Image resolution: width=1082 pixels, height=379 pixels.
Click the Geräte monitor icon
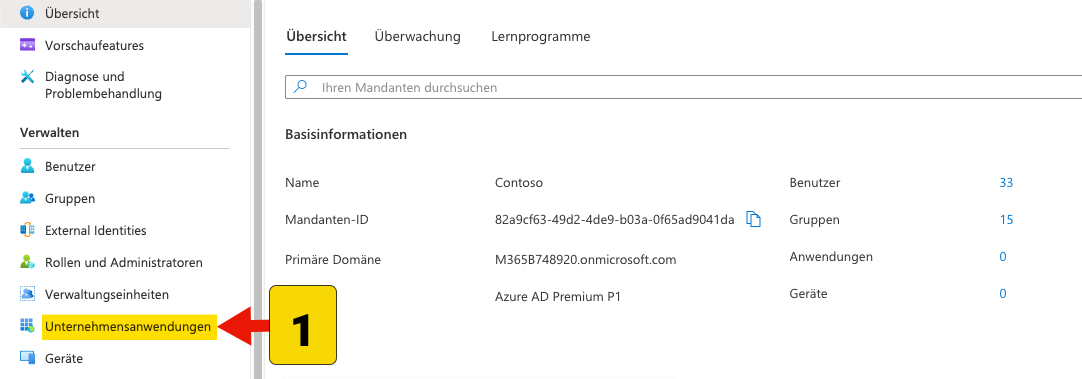point(28,358)
